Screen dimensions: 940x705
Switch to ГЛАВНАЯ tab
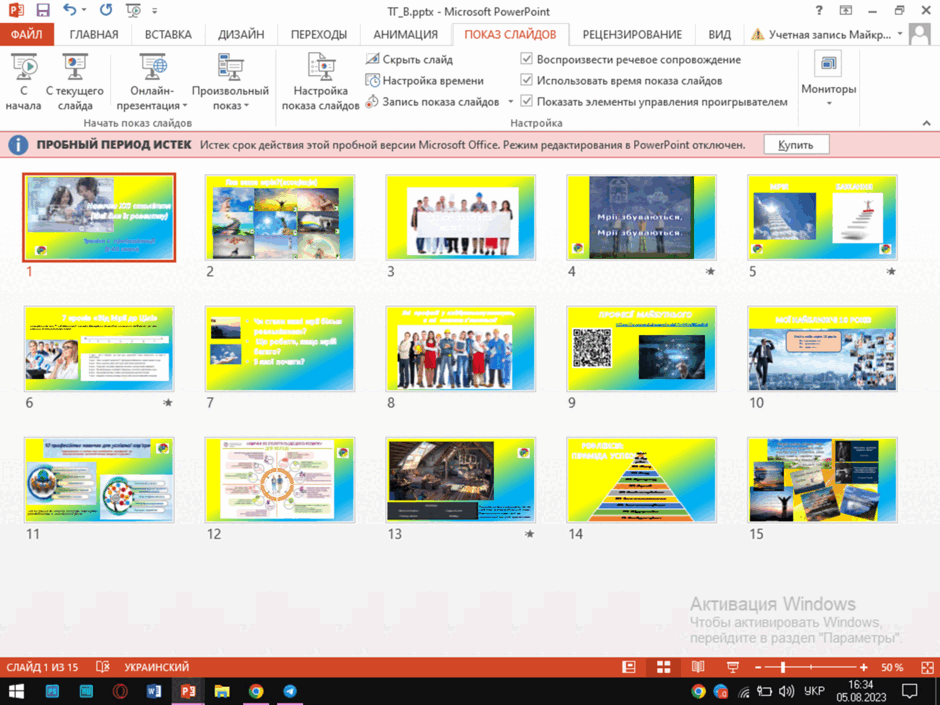[x=94, y=34]
